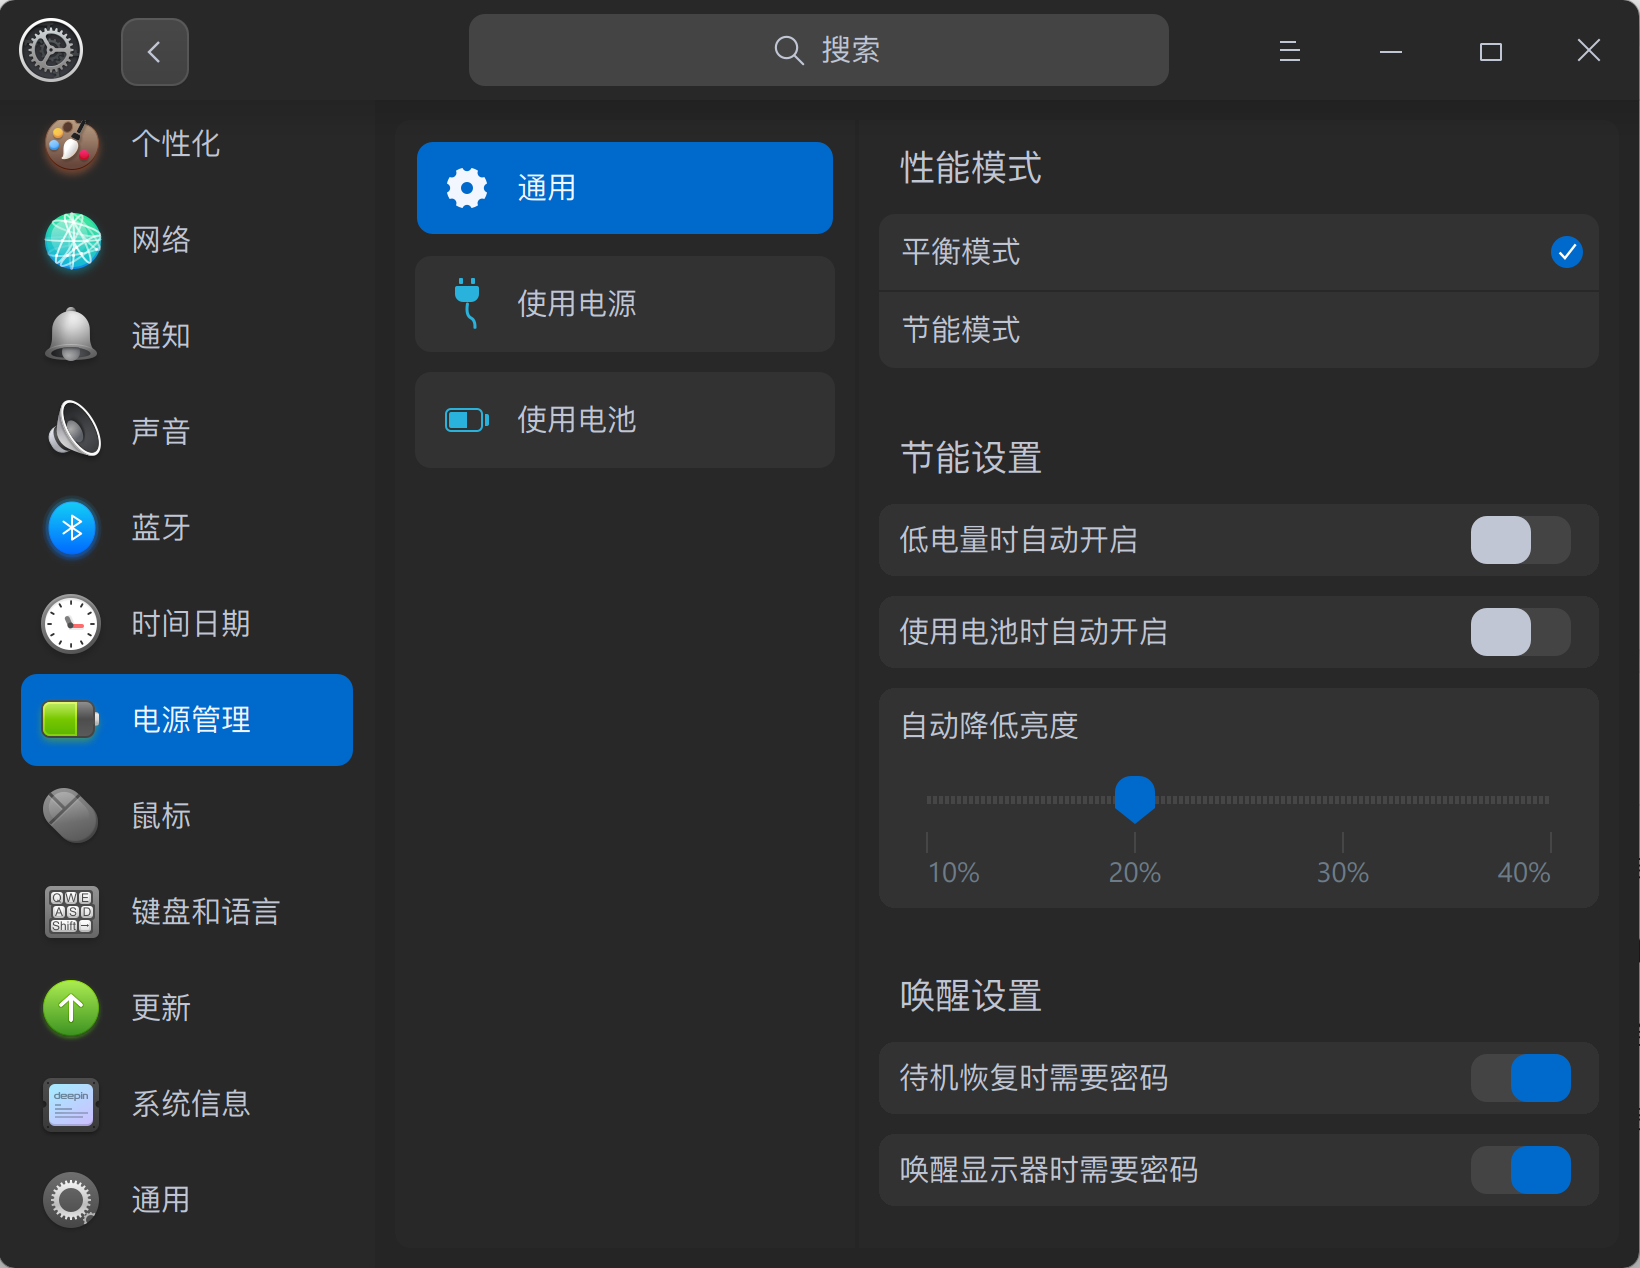The height and width of the screenshot is (1268, 1640).
Task: Disable password on standby resume
Action: [1519, 1078]
